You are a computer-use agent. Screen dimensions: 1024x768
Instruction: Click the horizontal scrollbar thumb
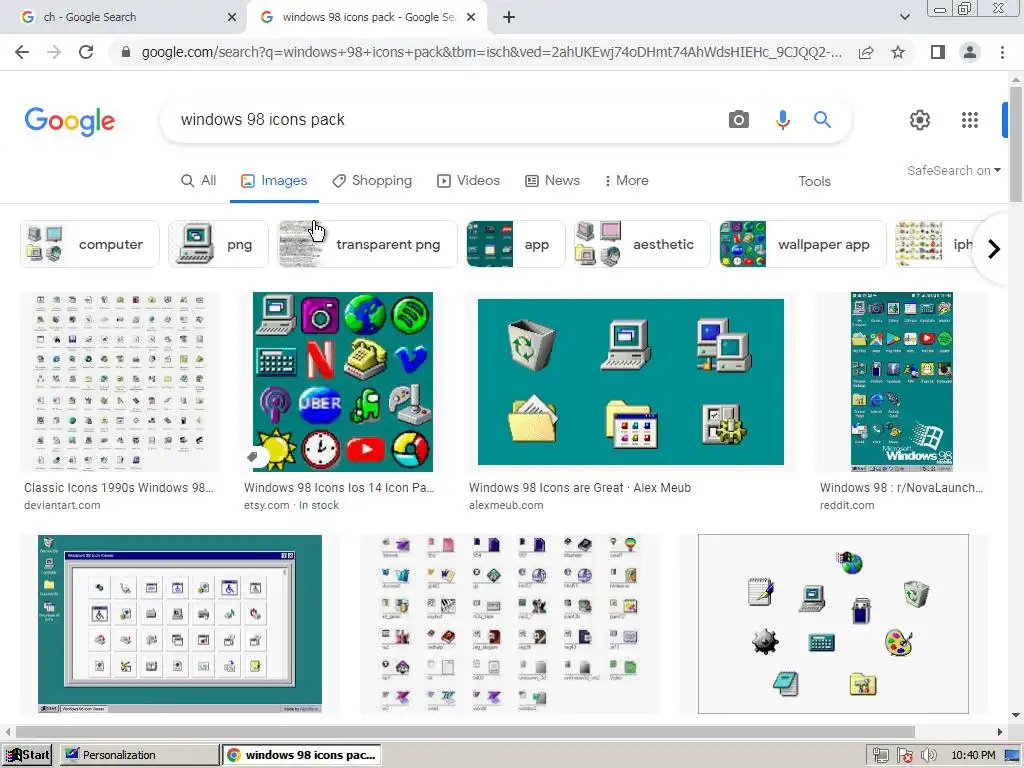click(x=465, y=731)
